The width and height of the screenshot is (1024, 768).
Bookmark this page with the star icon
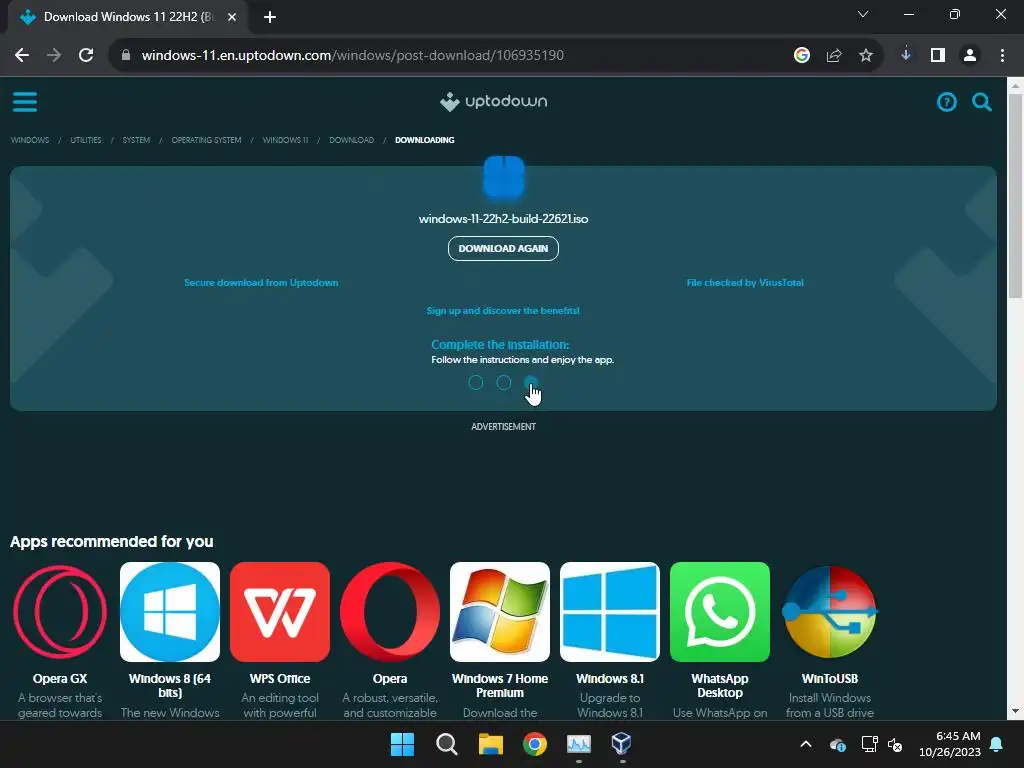[866, 56]
